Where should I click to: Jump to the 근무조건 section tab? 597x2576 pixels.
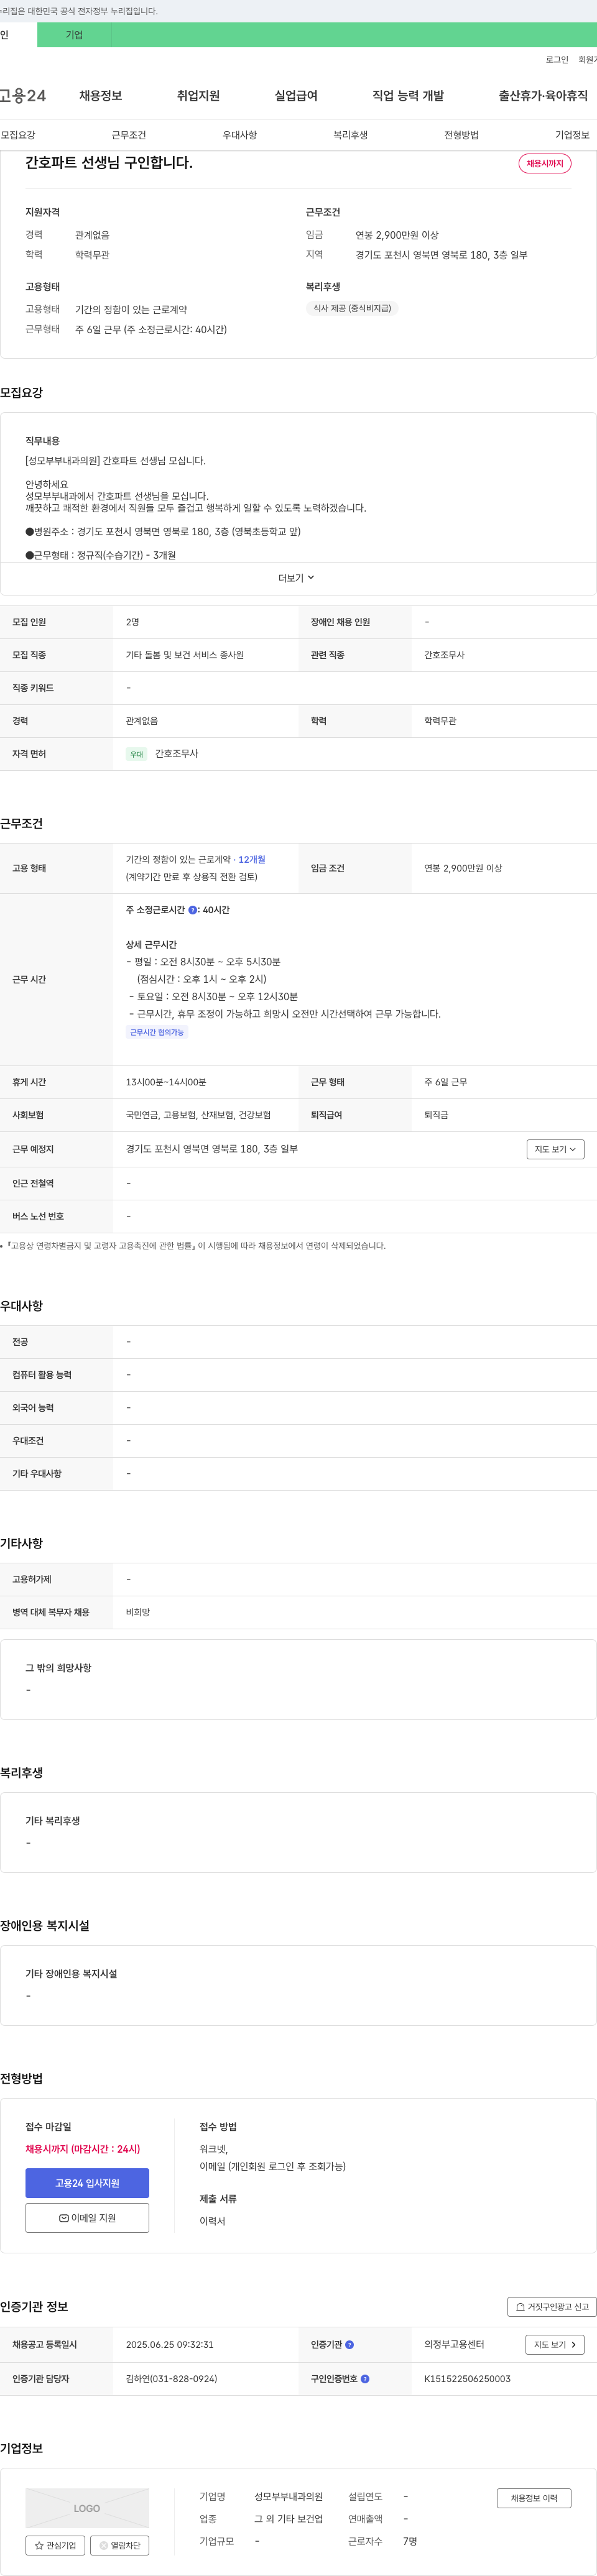tap(129, 135)
